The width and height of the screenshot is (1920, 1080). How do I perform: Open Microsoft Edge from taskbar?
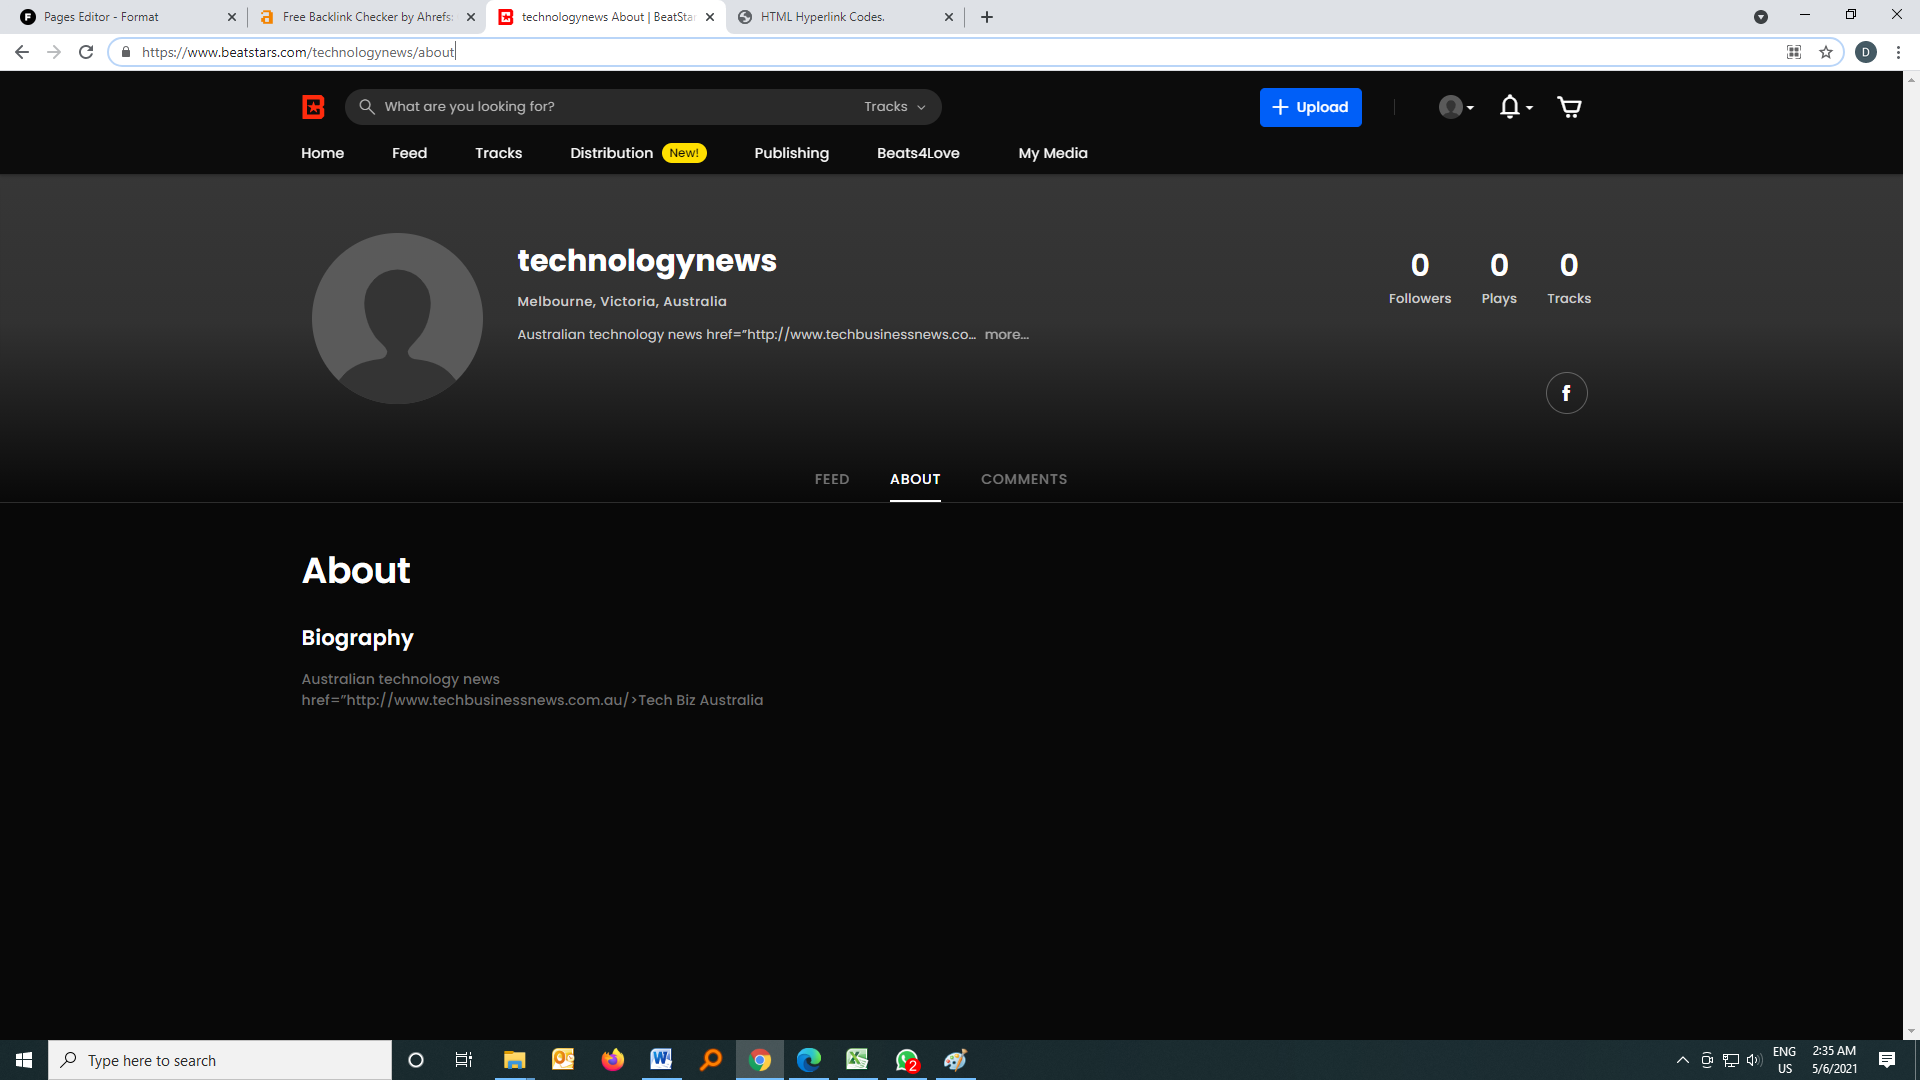click(809, 1060)
